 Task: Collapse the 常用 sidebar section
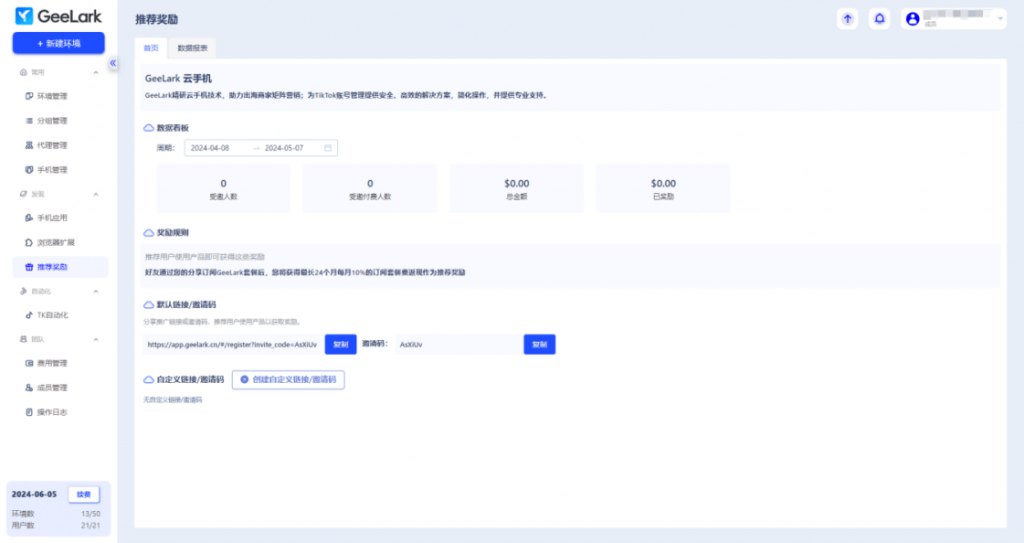pos(96,72)
